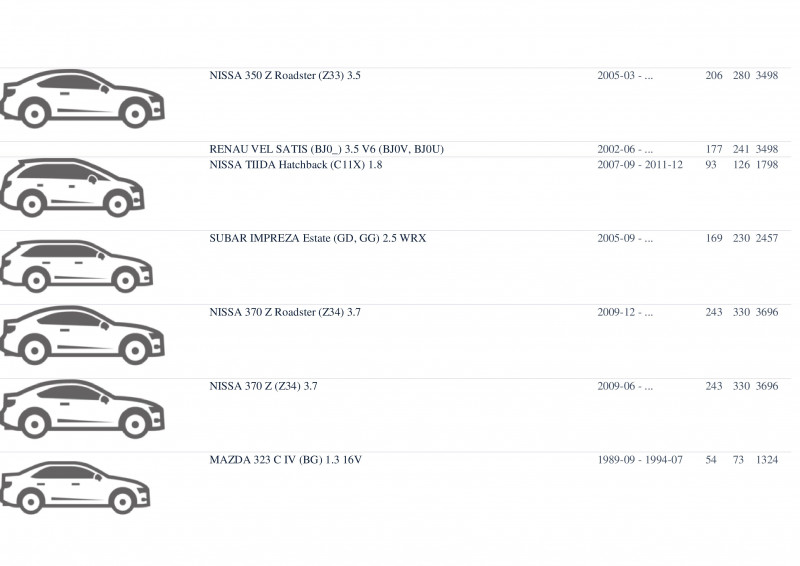Click the 2457 displacement value for Impreza

767,238
